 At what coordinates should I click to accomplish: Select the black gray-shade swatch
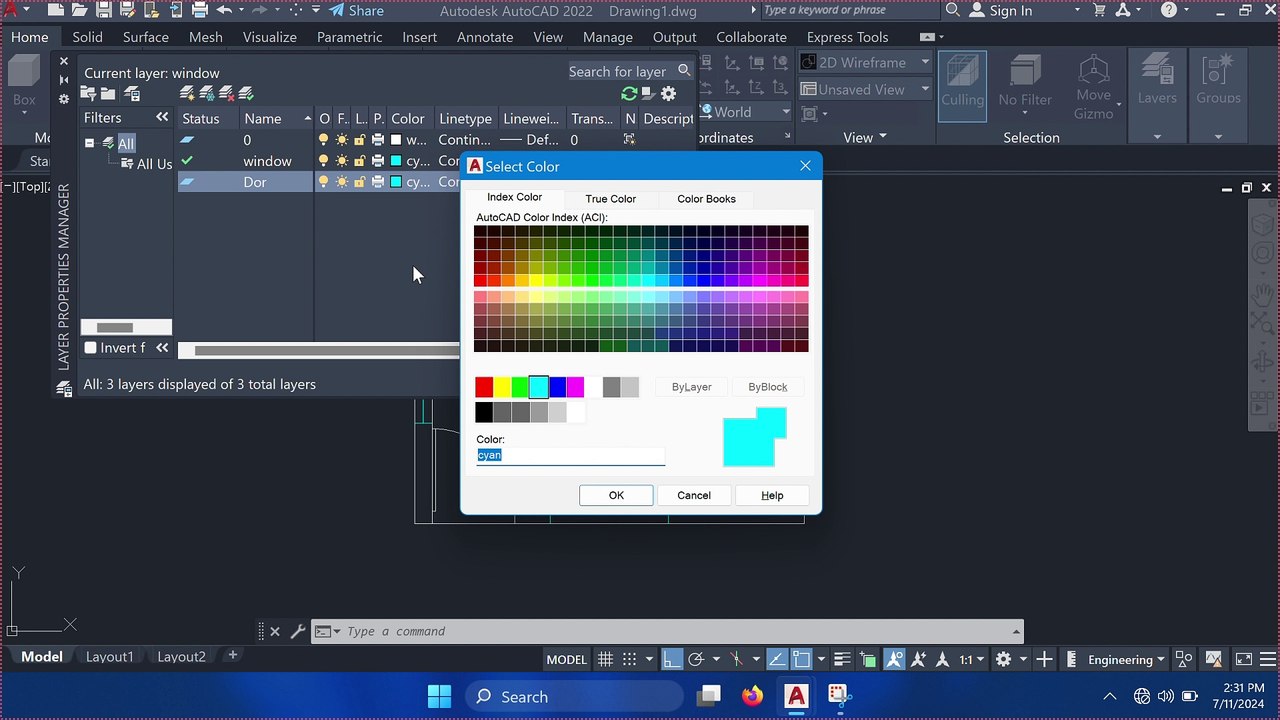pyautogui.click(x=484, y=412)
